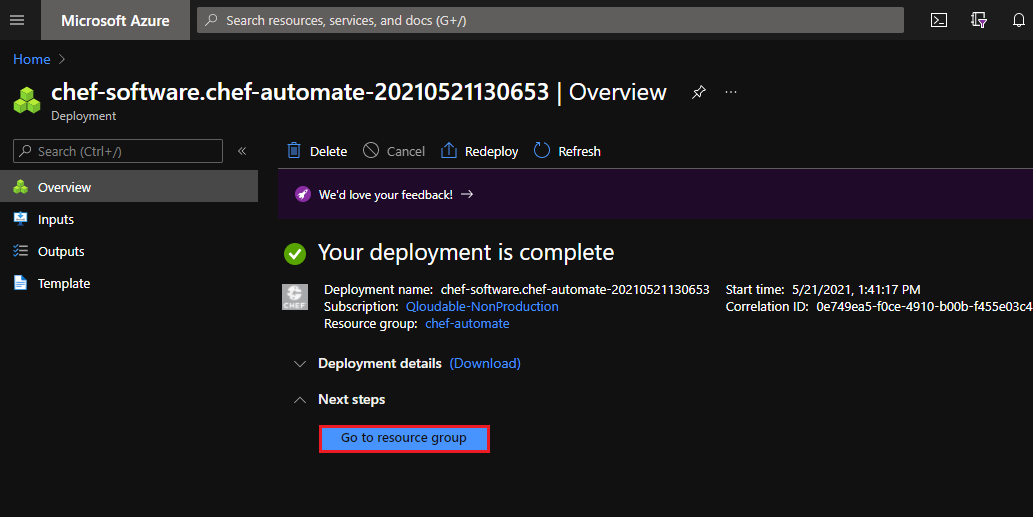Open the notifications bell
The width and height of the screenshot is (1033, 517).
[1019, 20]
